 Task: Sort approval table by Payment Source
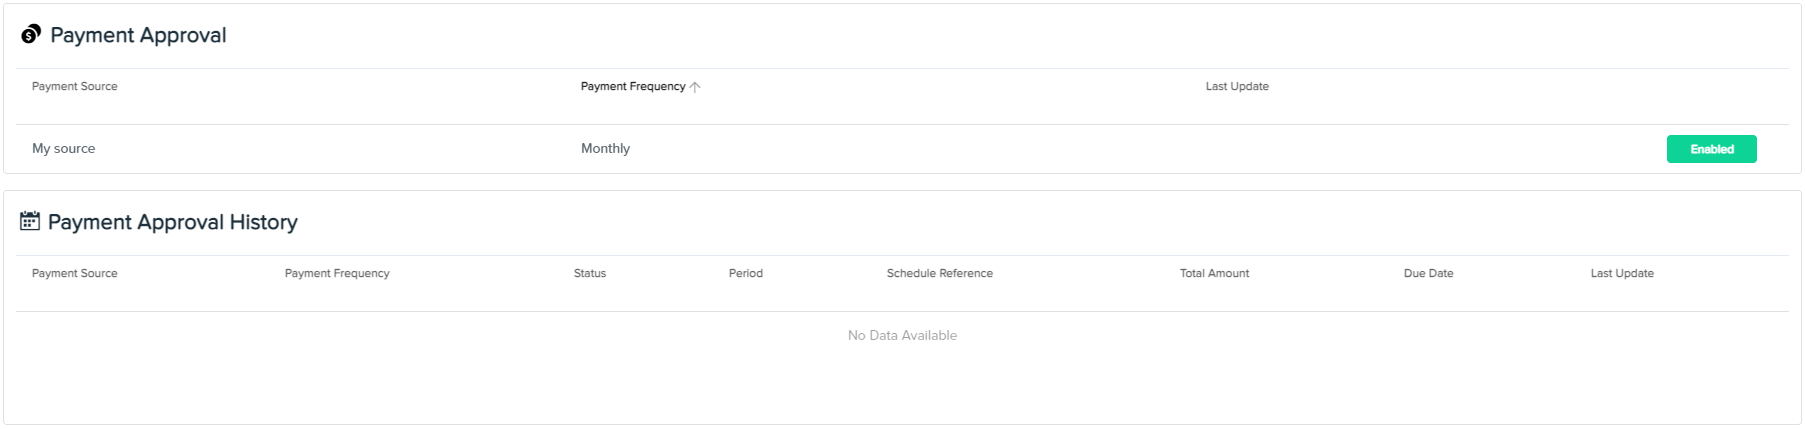coord(75,87)
